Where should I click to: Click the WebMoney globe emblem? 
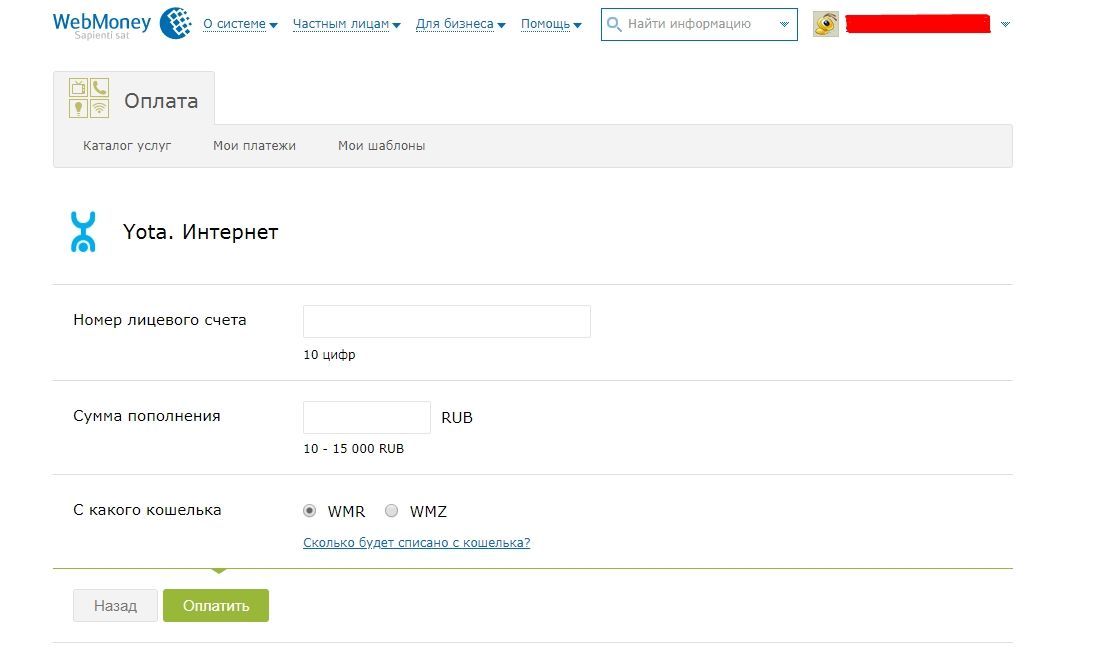[x=176, y=23]
